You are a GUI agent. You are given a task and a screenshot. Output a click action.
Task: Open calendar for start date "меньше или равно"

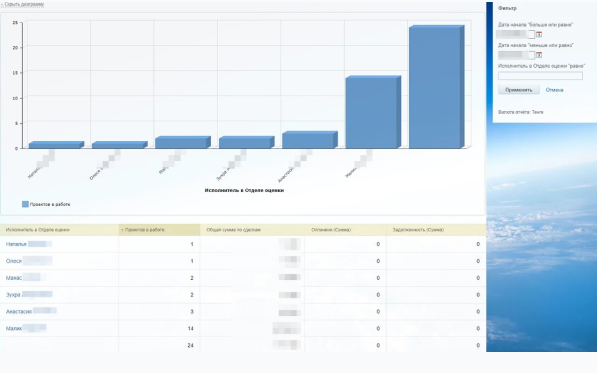(x=539, y=55)
